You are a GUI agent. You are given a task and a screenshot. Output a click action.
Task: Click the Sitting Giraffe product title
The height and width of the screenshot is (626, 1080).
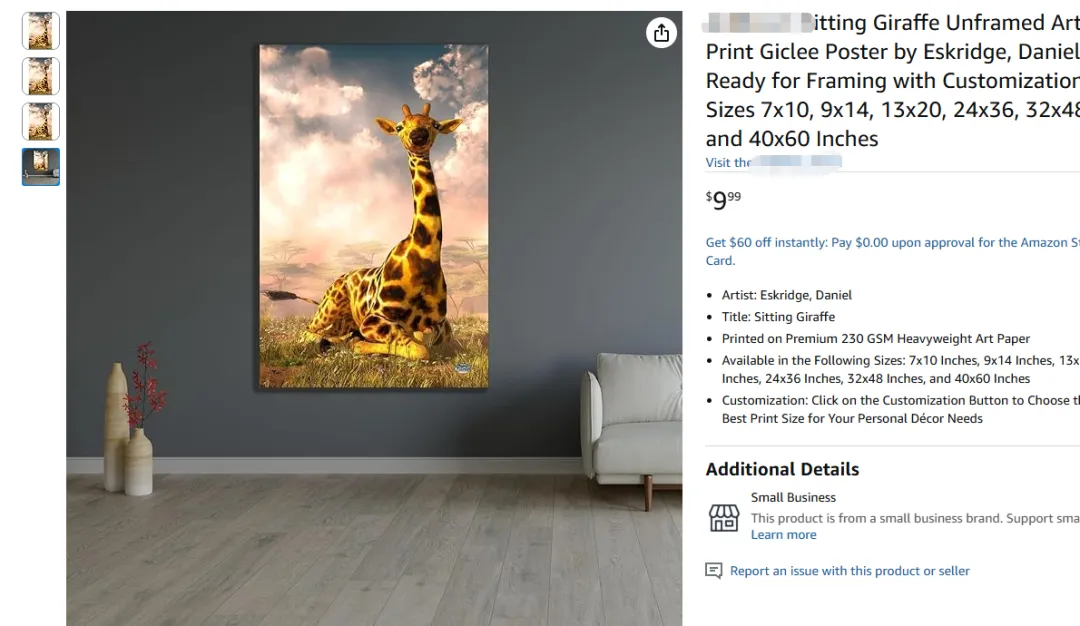point(893,81)
